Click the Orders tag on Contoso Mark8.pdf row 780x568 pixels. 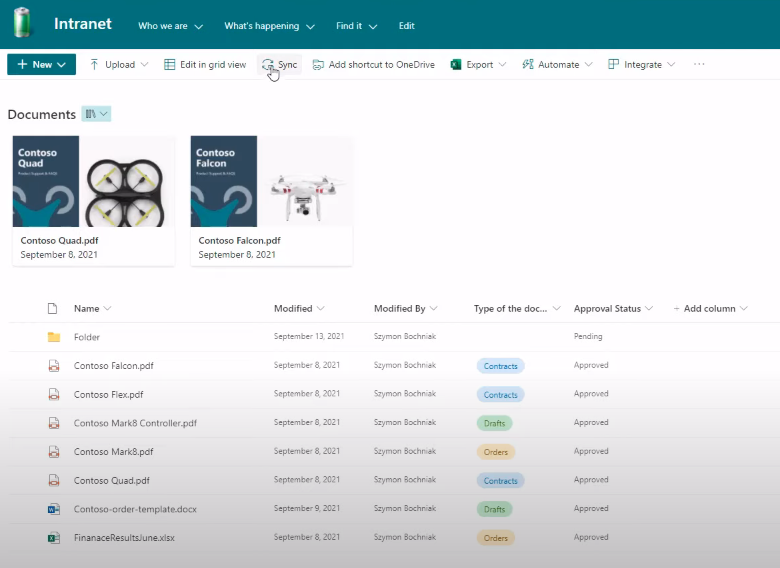click(x=496, y=452)
